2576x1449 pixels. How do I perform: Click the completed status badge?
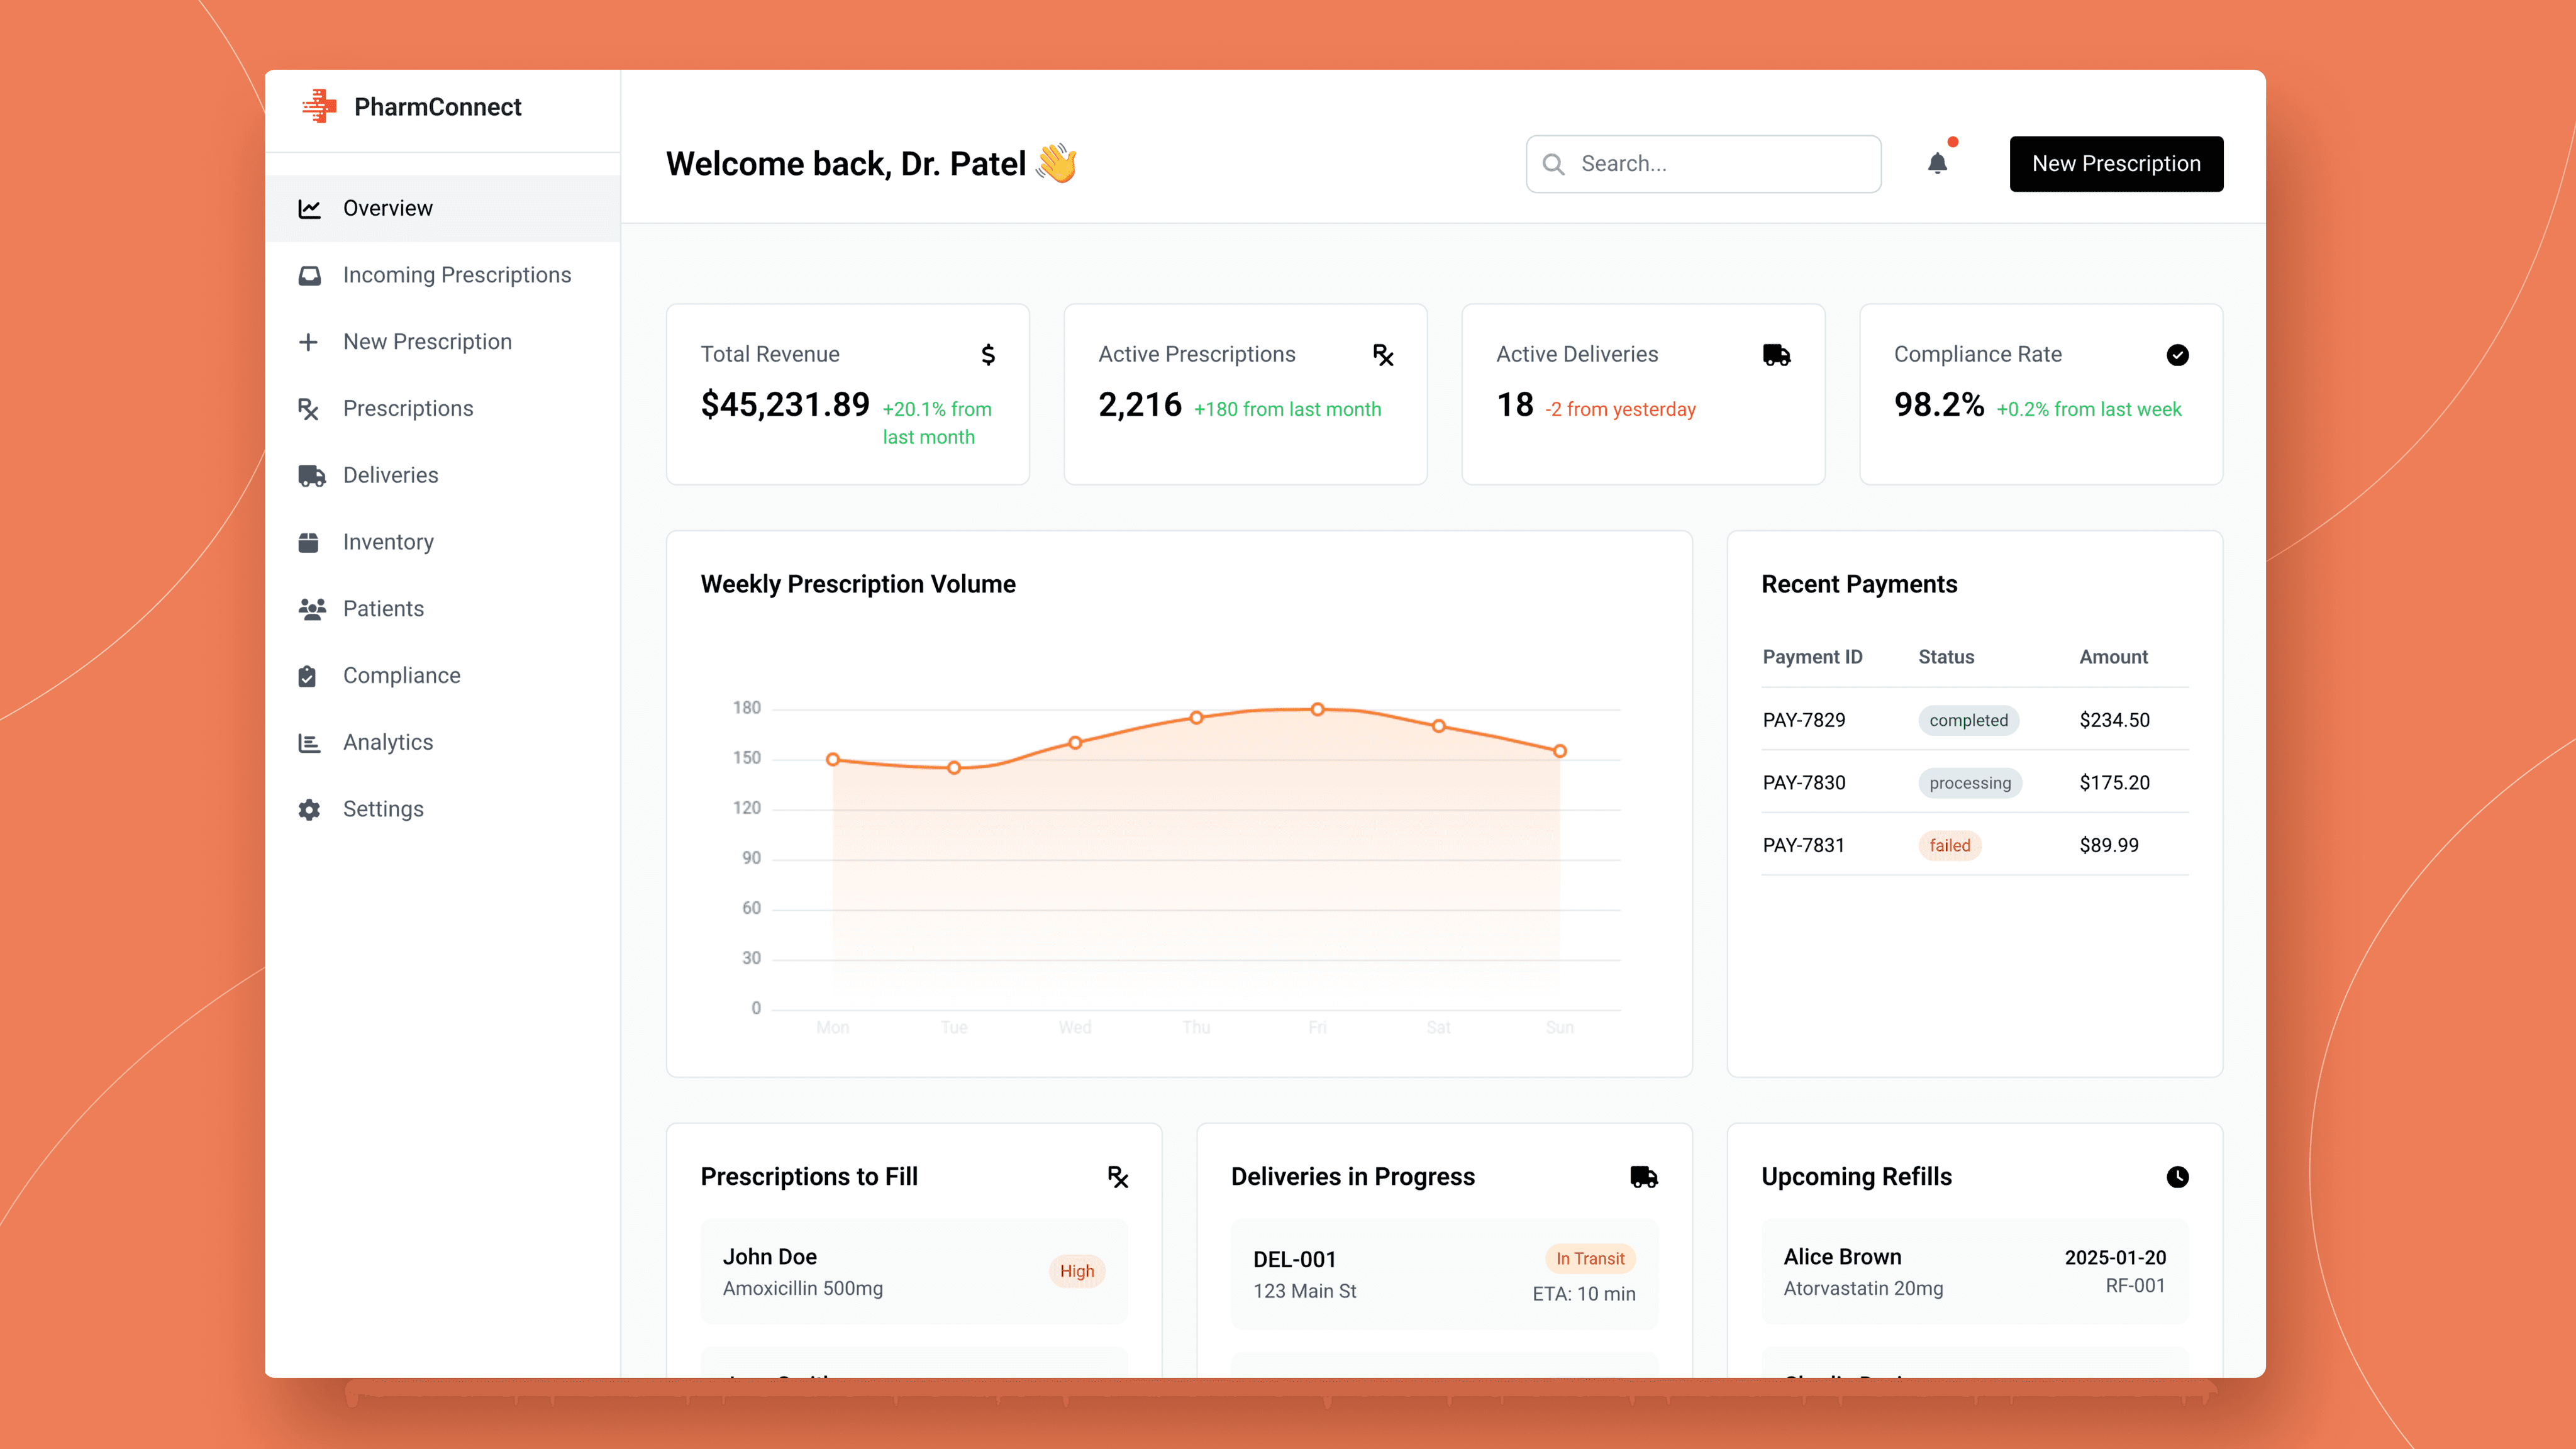tap(1968, 720)
